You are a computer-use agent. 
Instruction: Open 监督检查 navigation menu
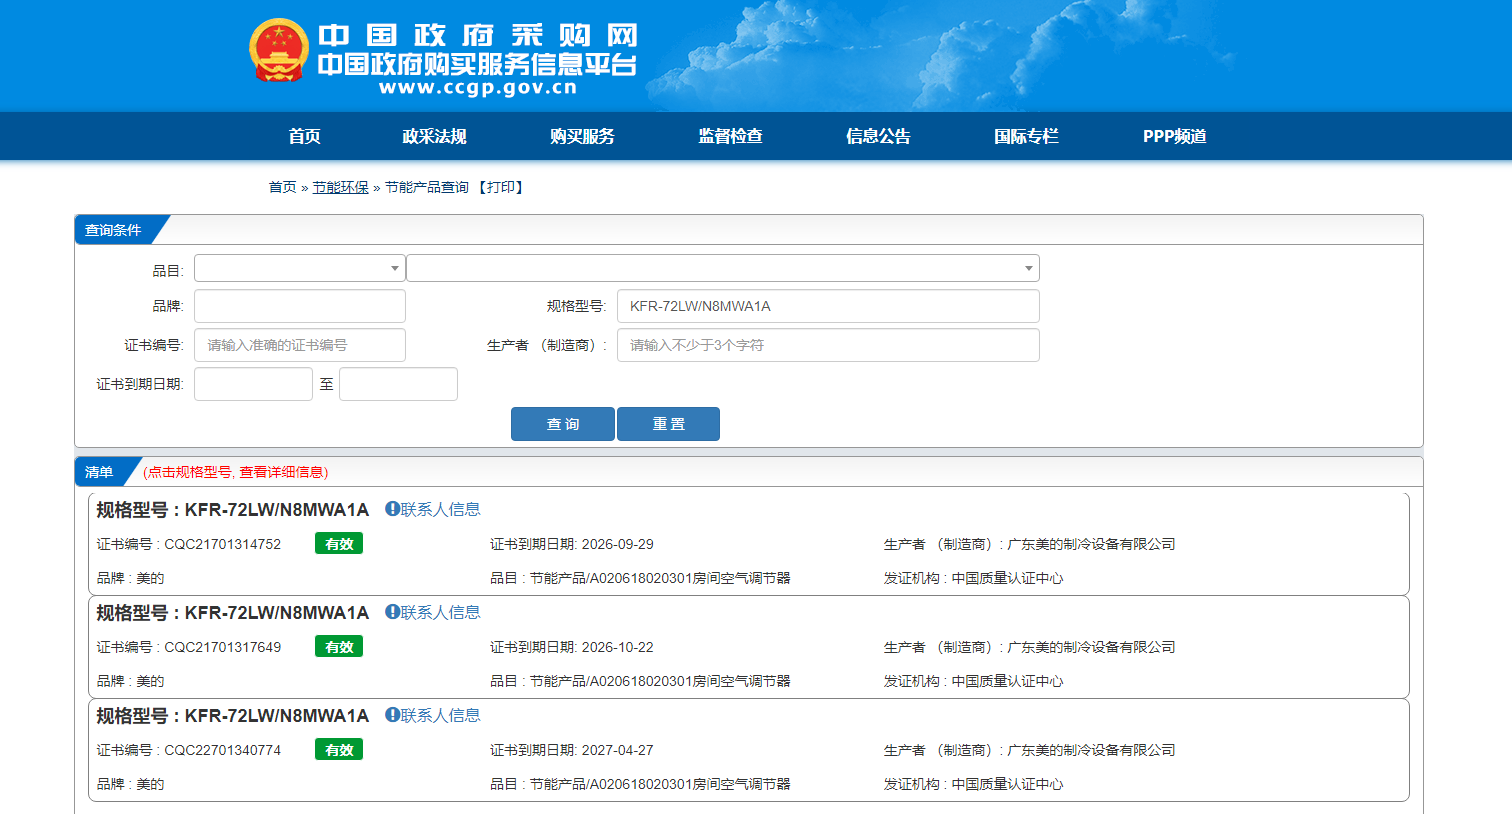point(730,136)
